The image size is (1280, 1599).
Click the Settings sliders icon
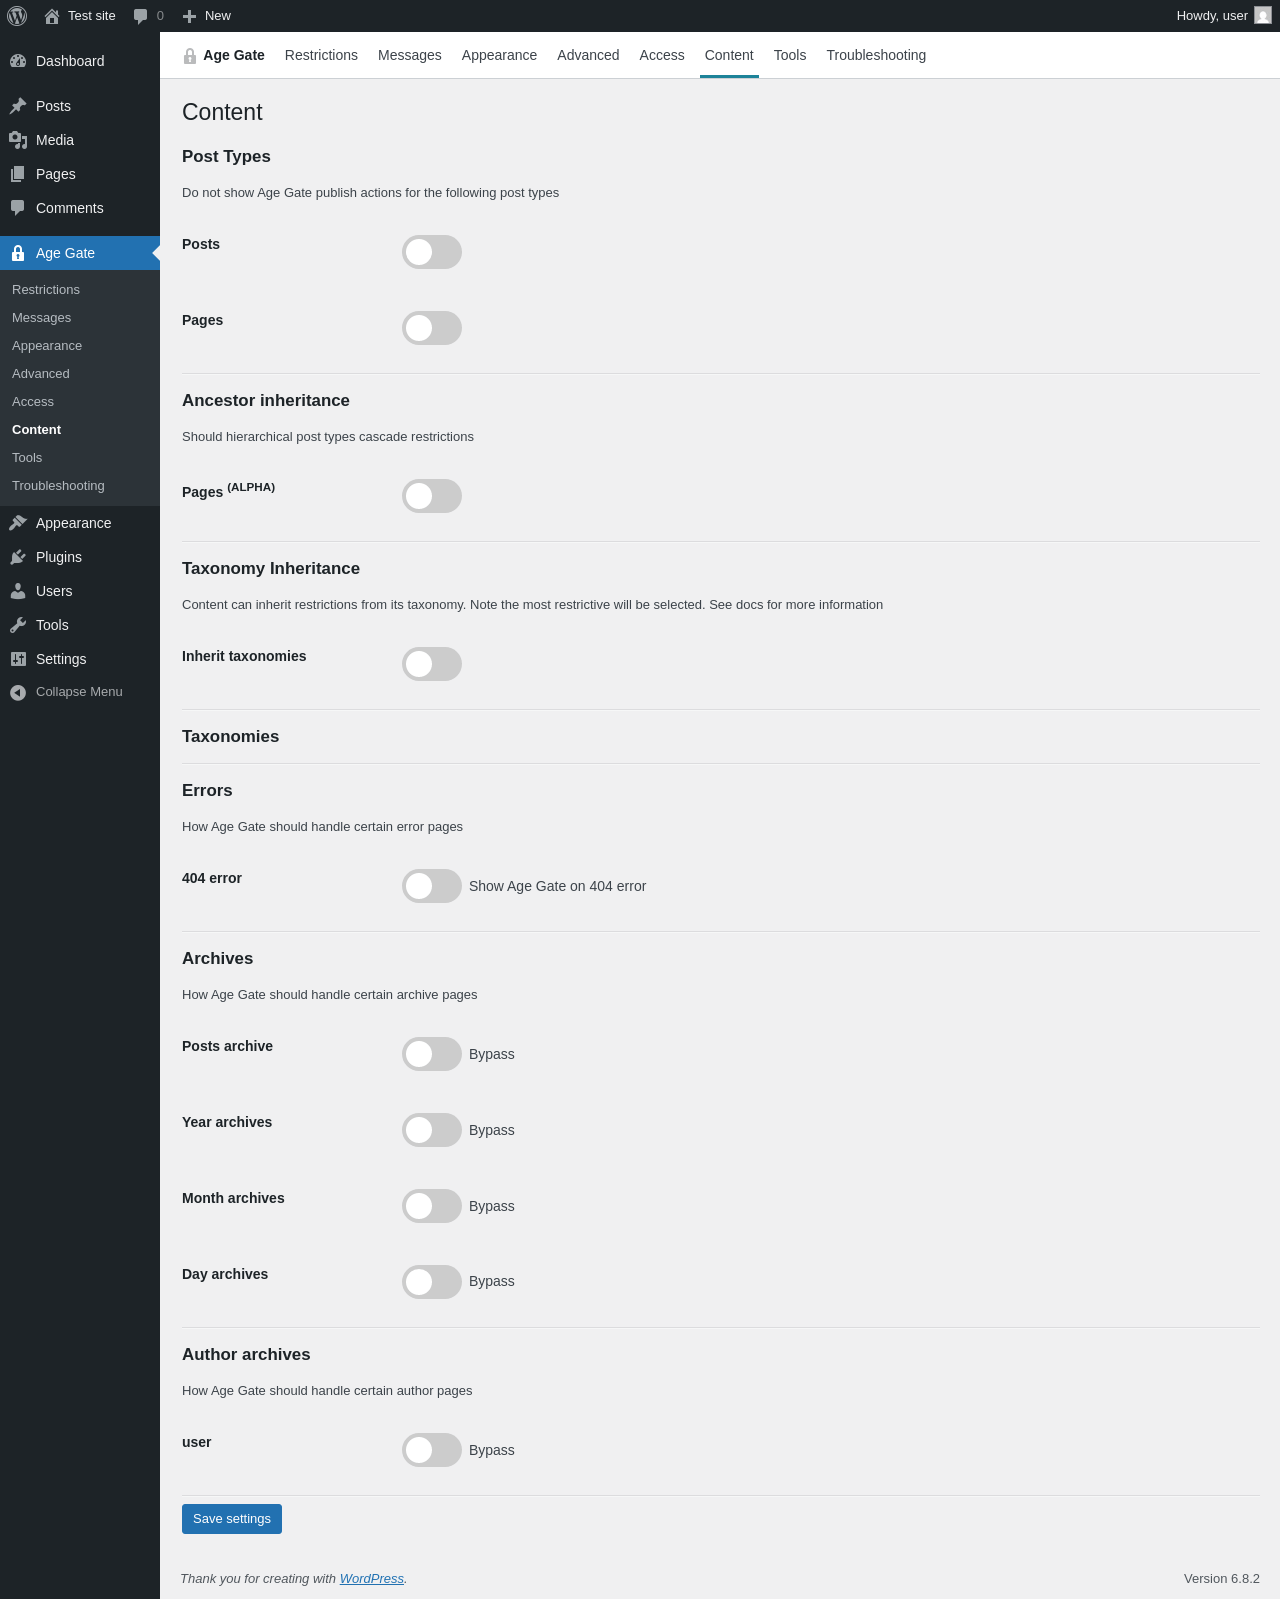18,659
